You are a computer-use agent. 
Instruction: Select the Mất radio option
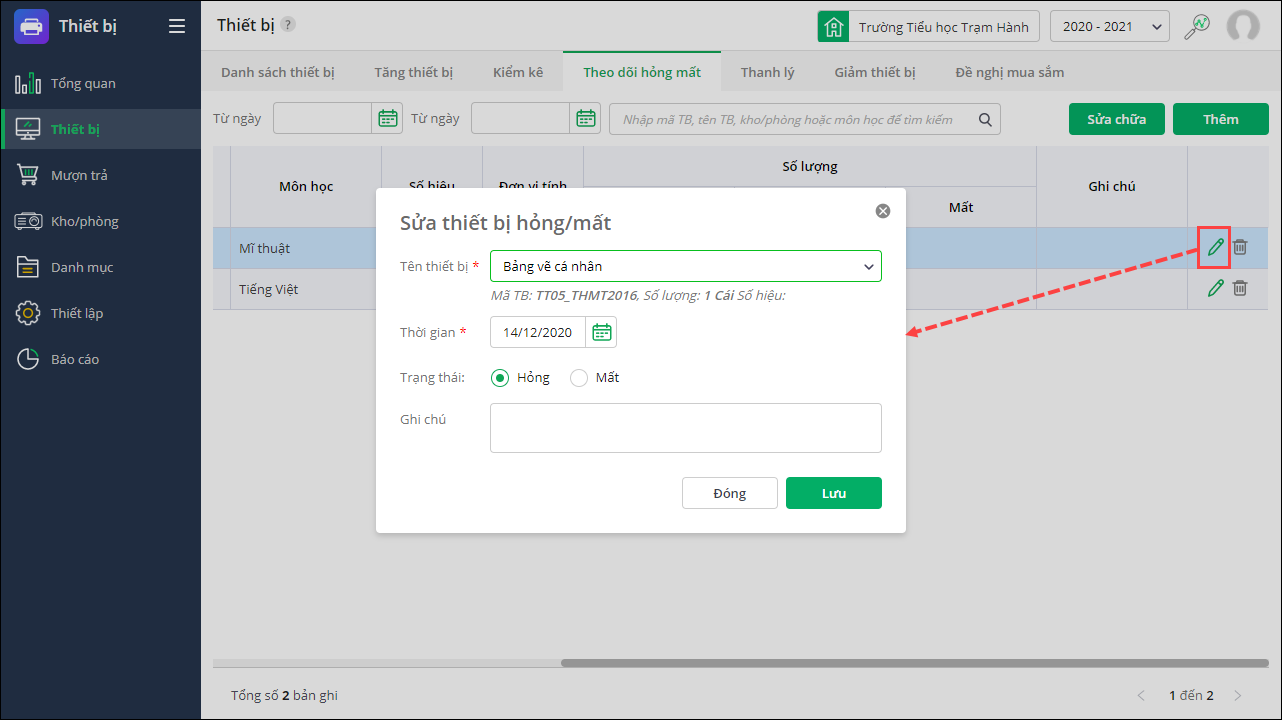point(578,378)
